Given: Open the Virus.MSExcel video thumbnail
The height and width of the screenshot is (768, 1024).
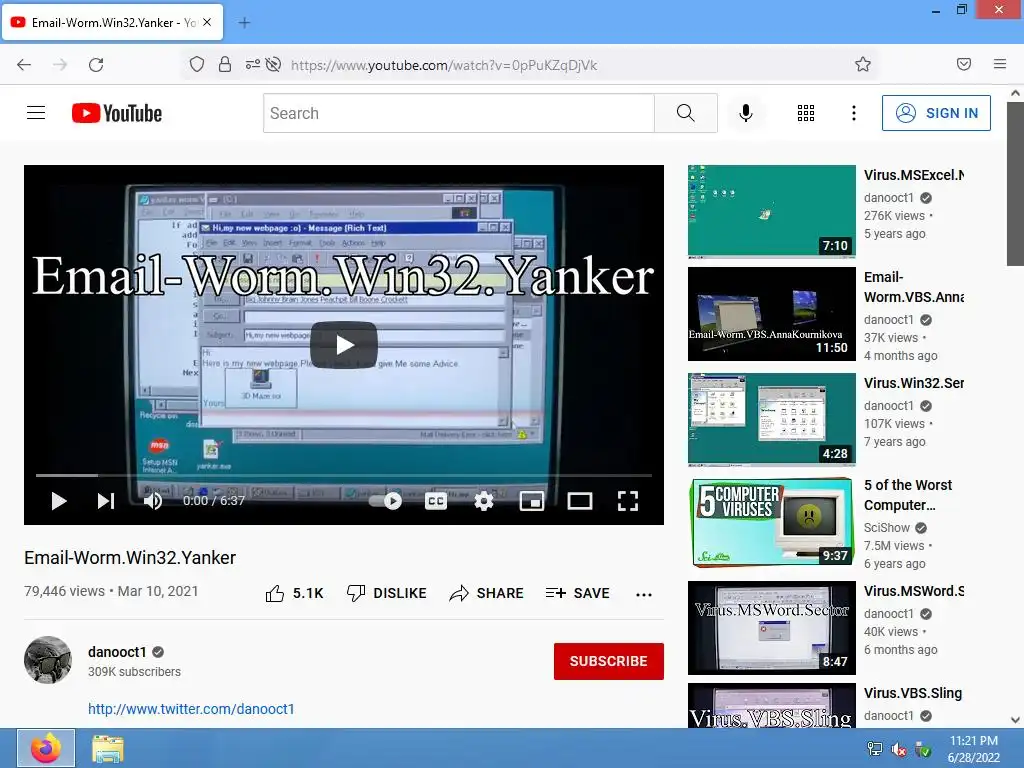Looking at the screenshot, I should pos(771,211).
